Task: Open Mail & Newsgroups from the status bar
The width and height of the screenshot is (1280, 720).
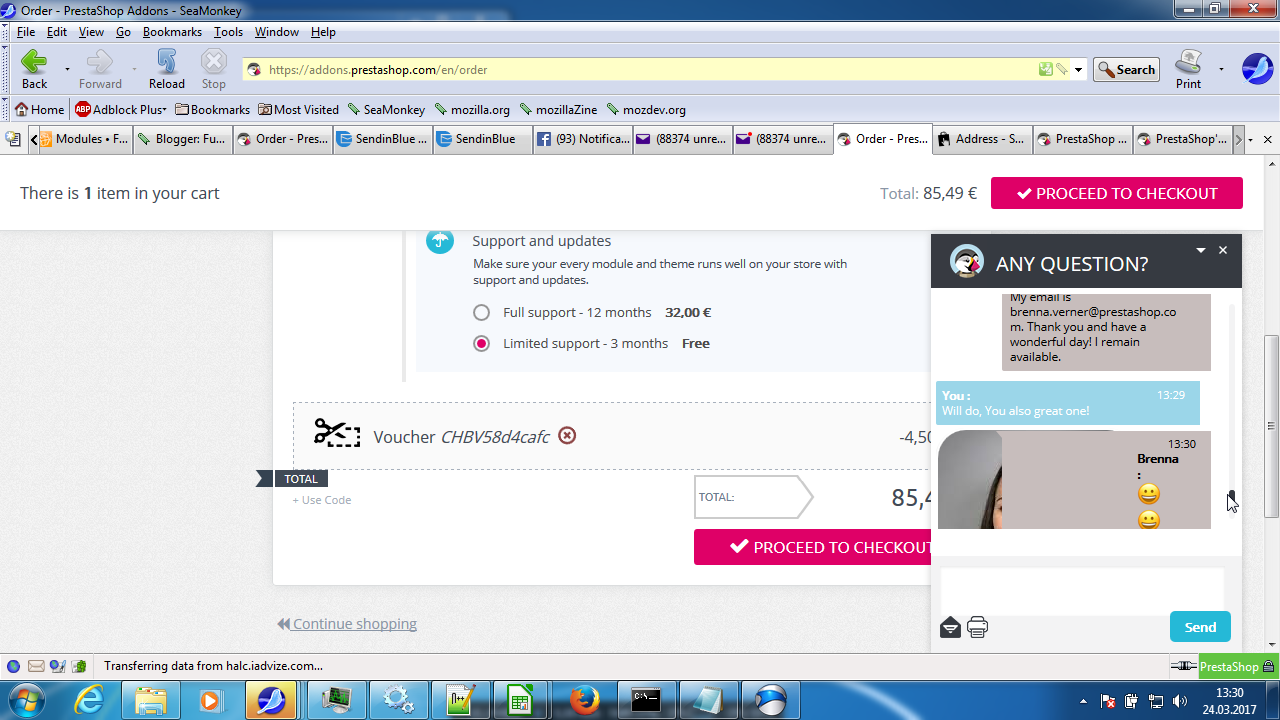Action: 35,666
